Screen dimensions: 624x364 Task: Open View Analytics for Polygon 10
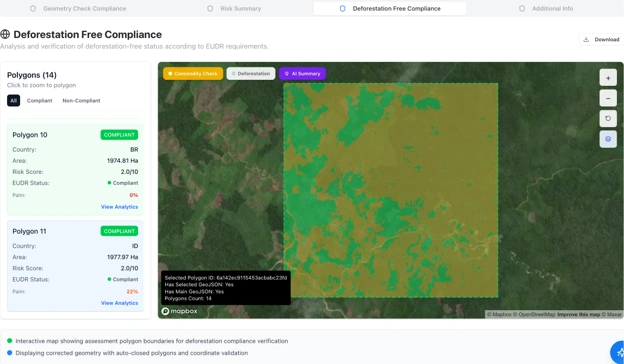click(119, 207)
